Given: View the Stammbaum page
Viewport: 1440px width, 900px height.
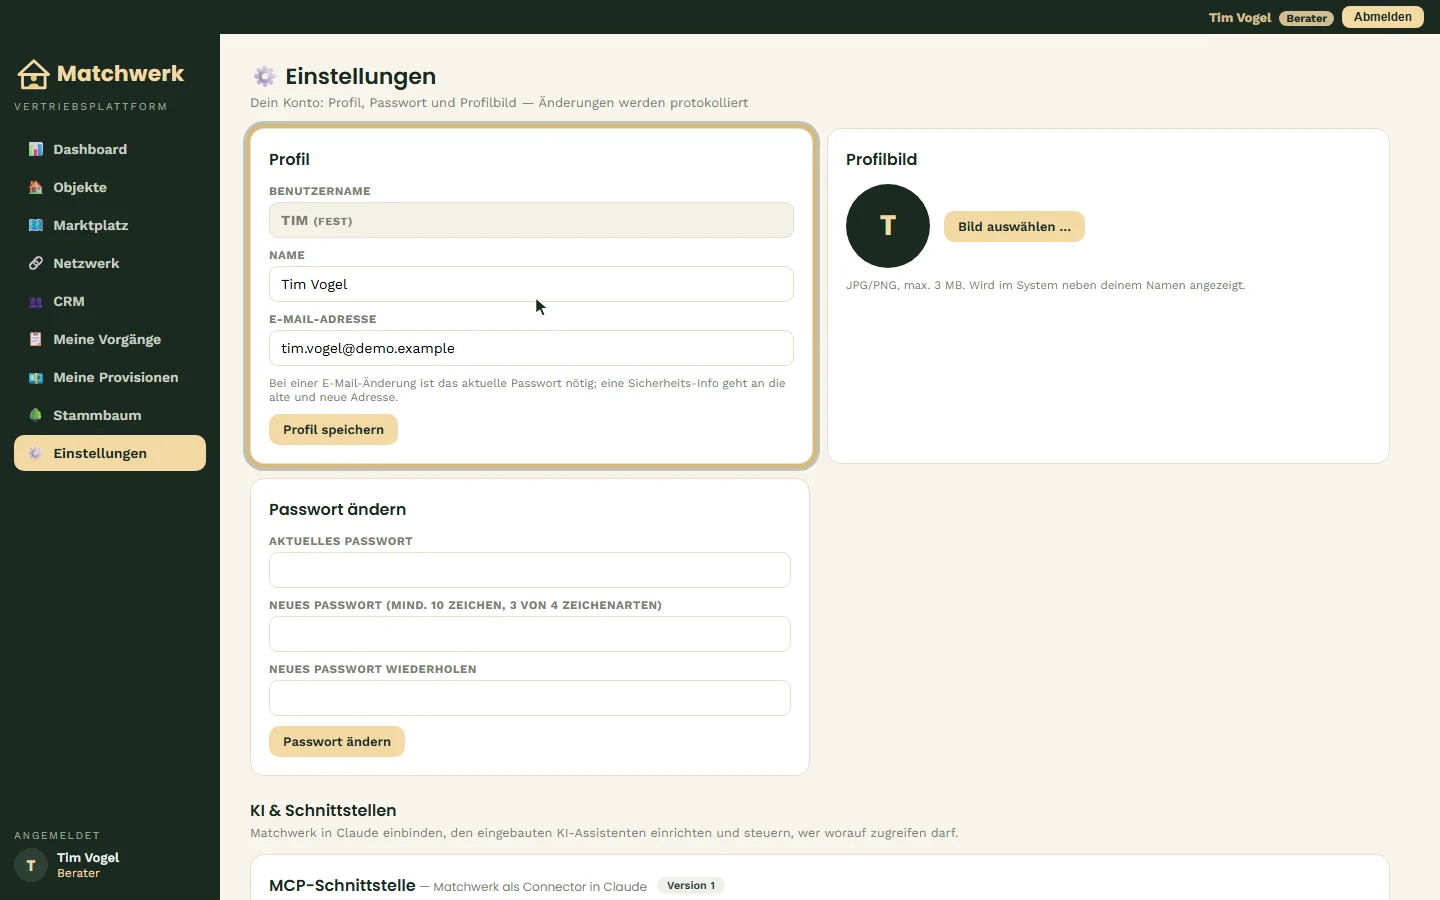Looking at the screenshot, I should click(x=110, y=415).
